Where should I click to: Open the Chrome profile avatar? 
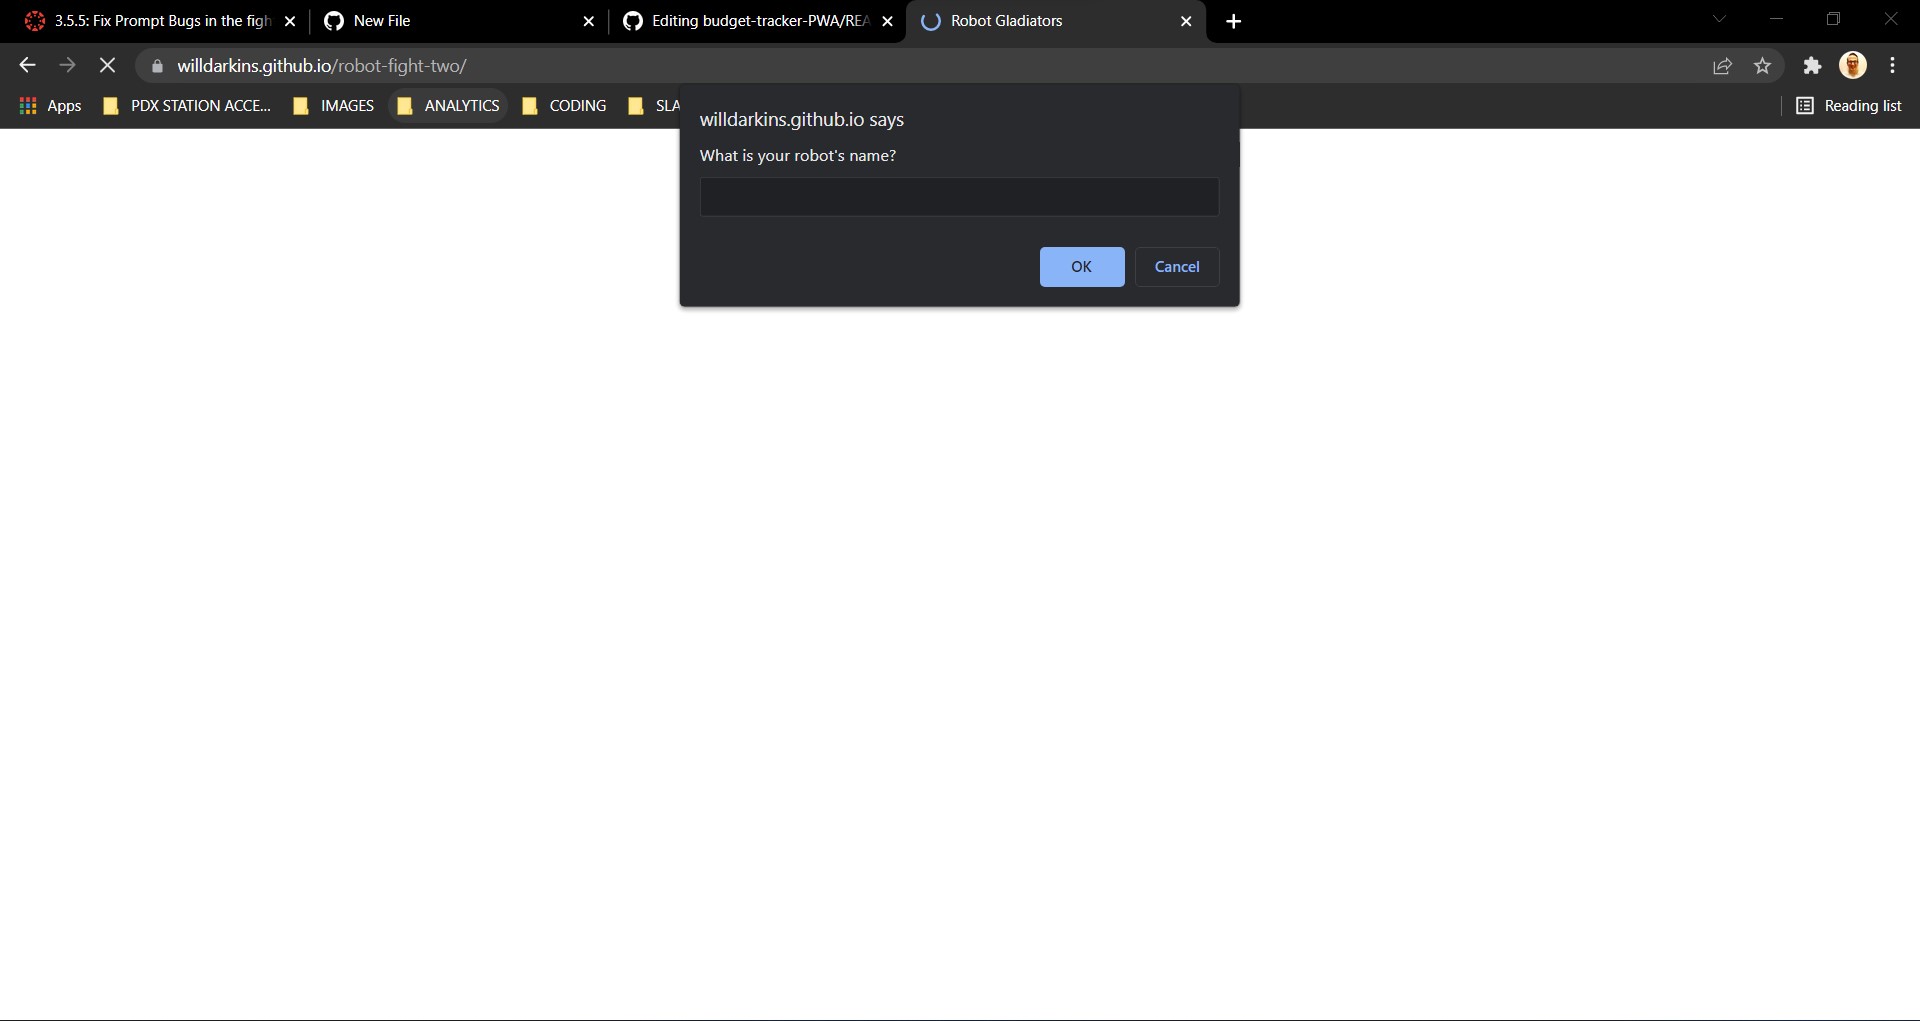click(1853, 66)
